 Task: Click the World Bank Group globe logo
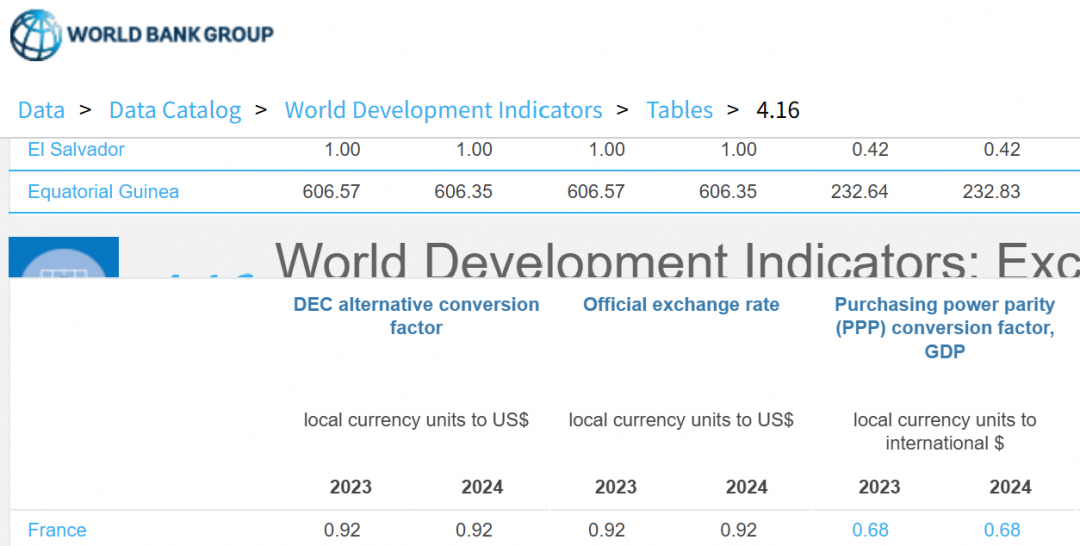[36, 35]
